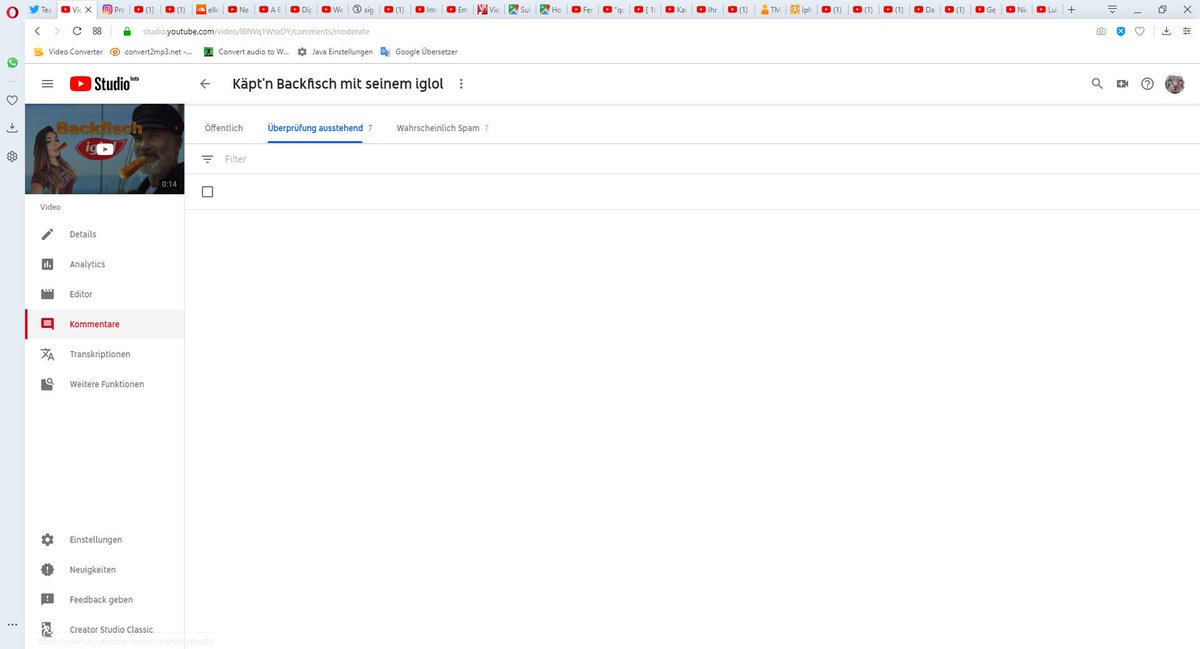Click the address bar heart bookmark icon
The width and height of the screenshot is (1200, 649).
click(x=1141, y=31)
